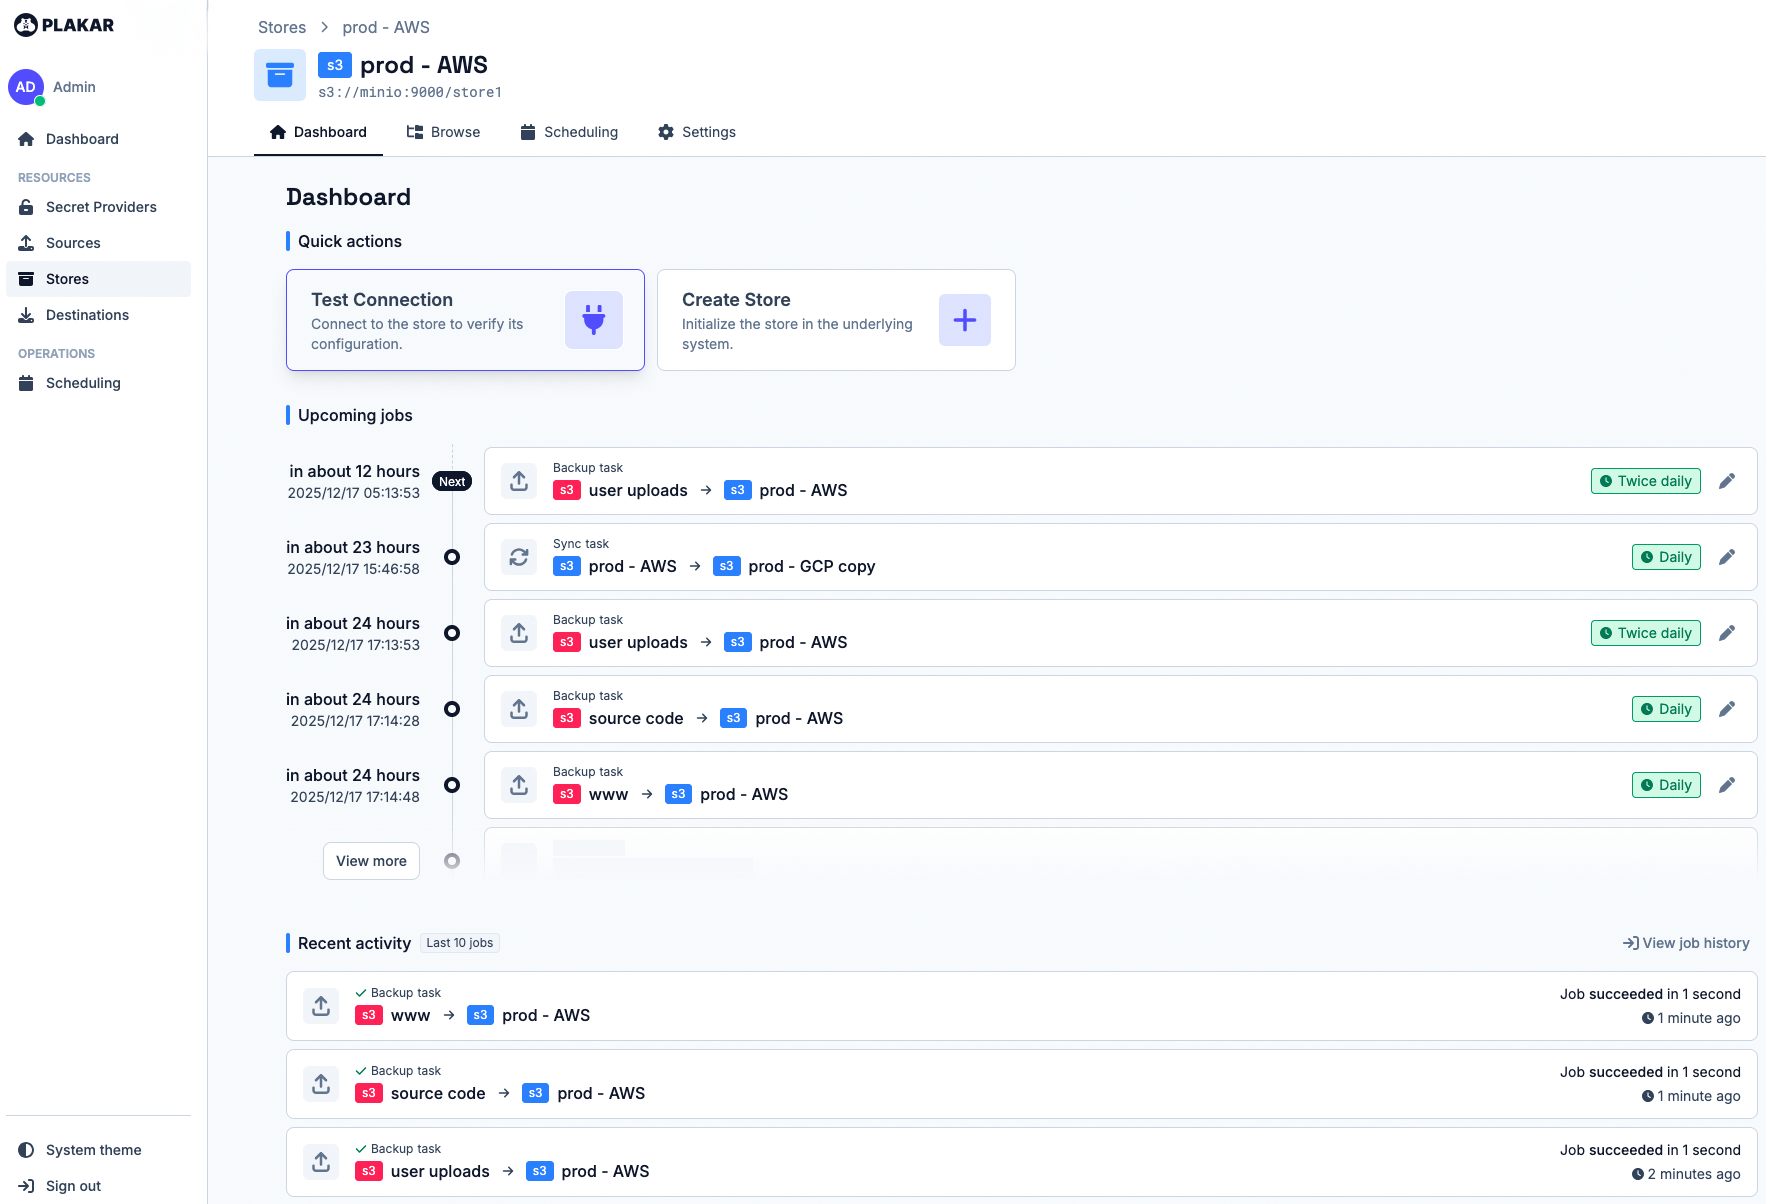Open the Admin avatar profile

point(26,87)
